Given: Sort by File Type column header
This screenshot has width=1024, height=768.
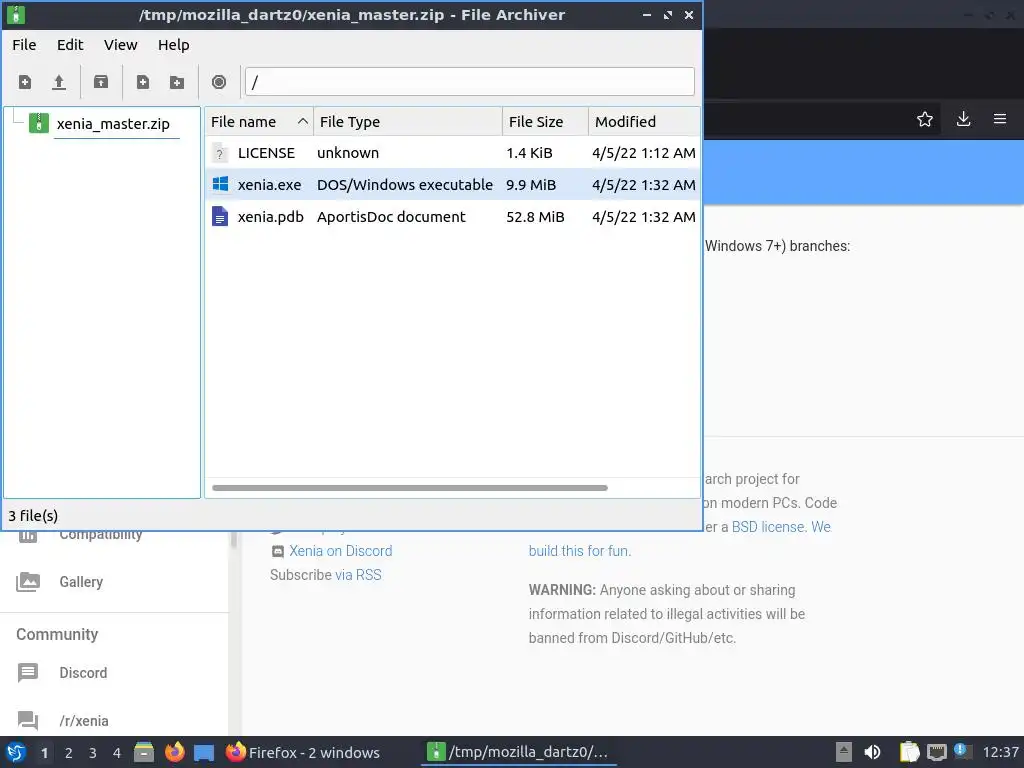Looking at the screenshot, I should click(x=408, y=121).
